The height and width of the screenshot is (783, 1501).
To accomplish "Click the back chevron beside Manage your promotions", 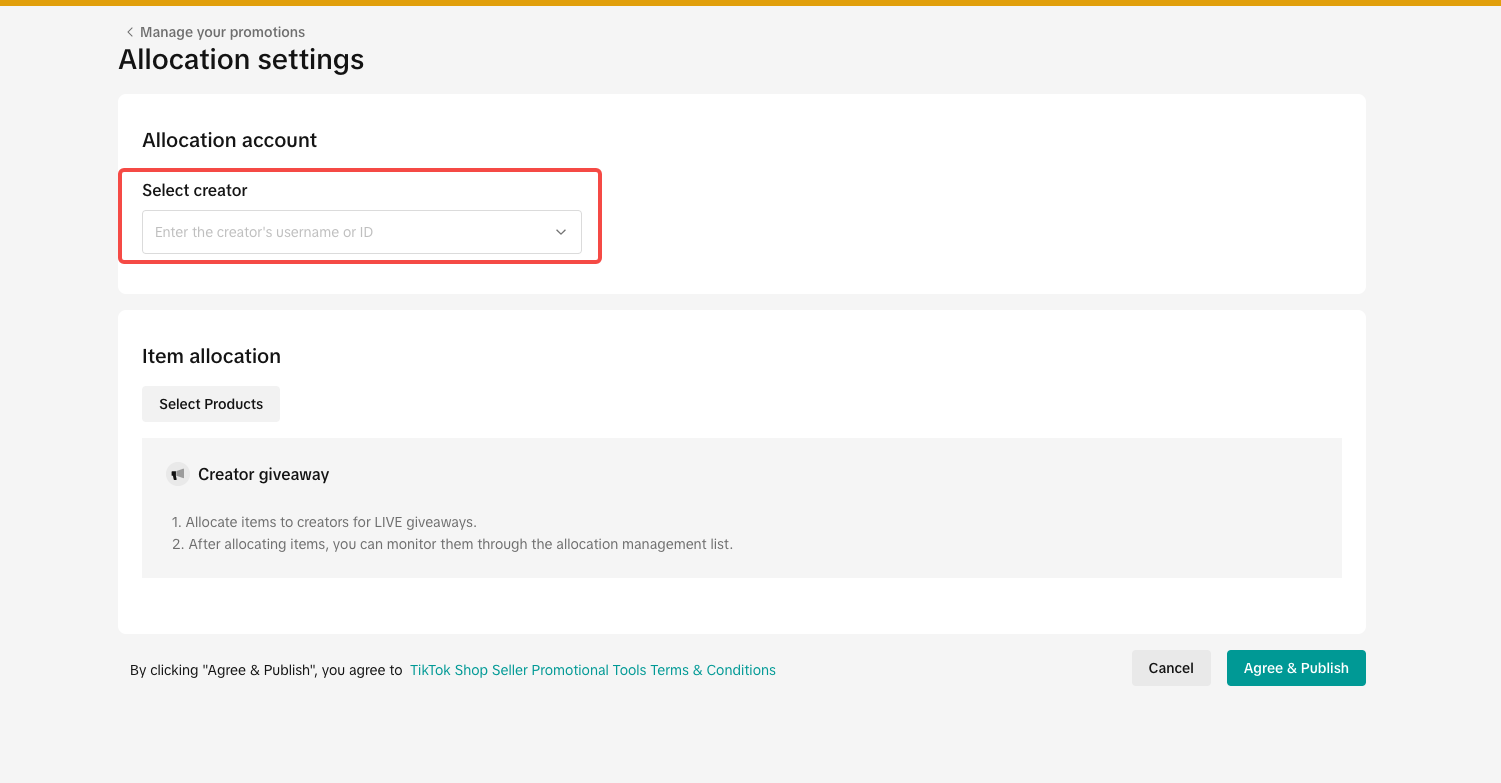I will (129, 32).
